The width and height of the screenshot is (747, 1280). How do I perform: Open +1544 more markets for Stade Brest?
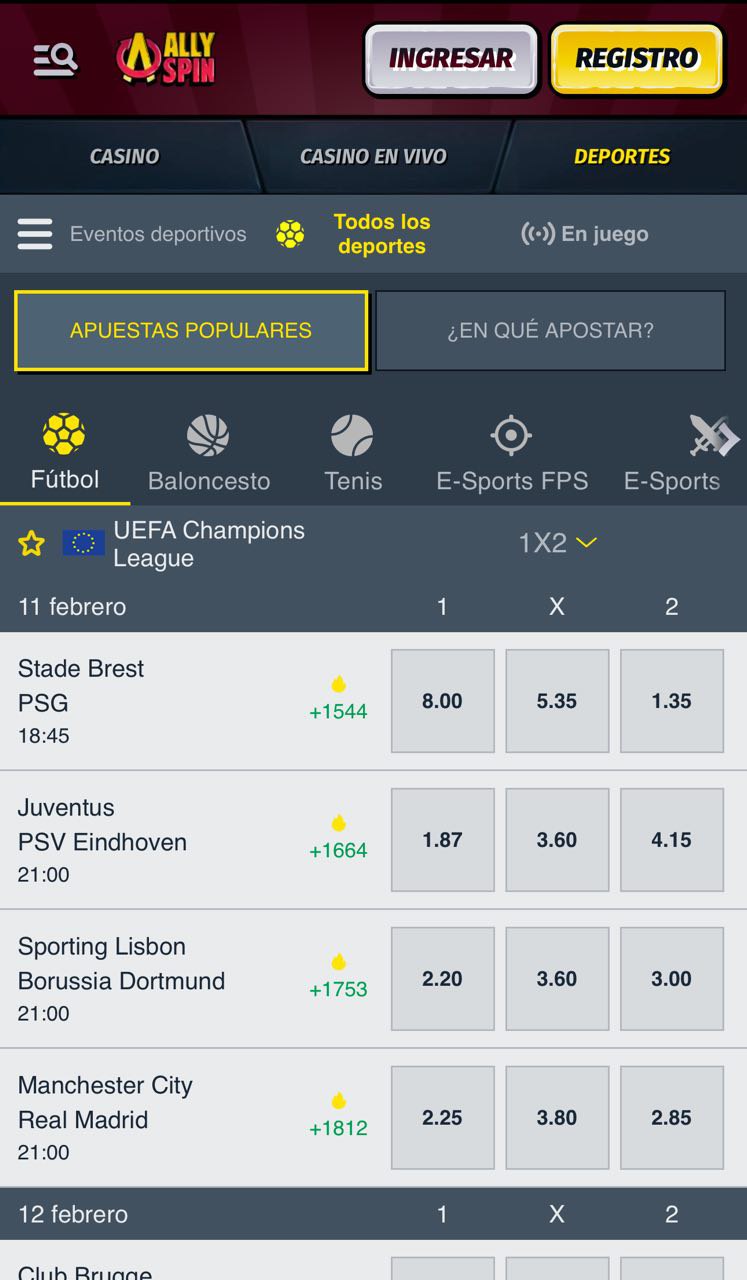coord(338,701)
